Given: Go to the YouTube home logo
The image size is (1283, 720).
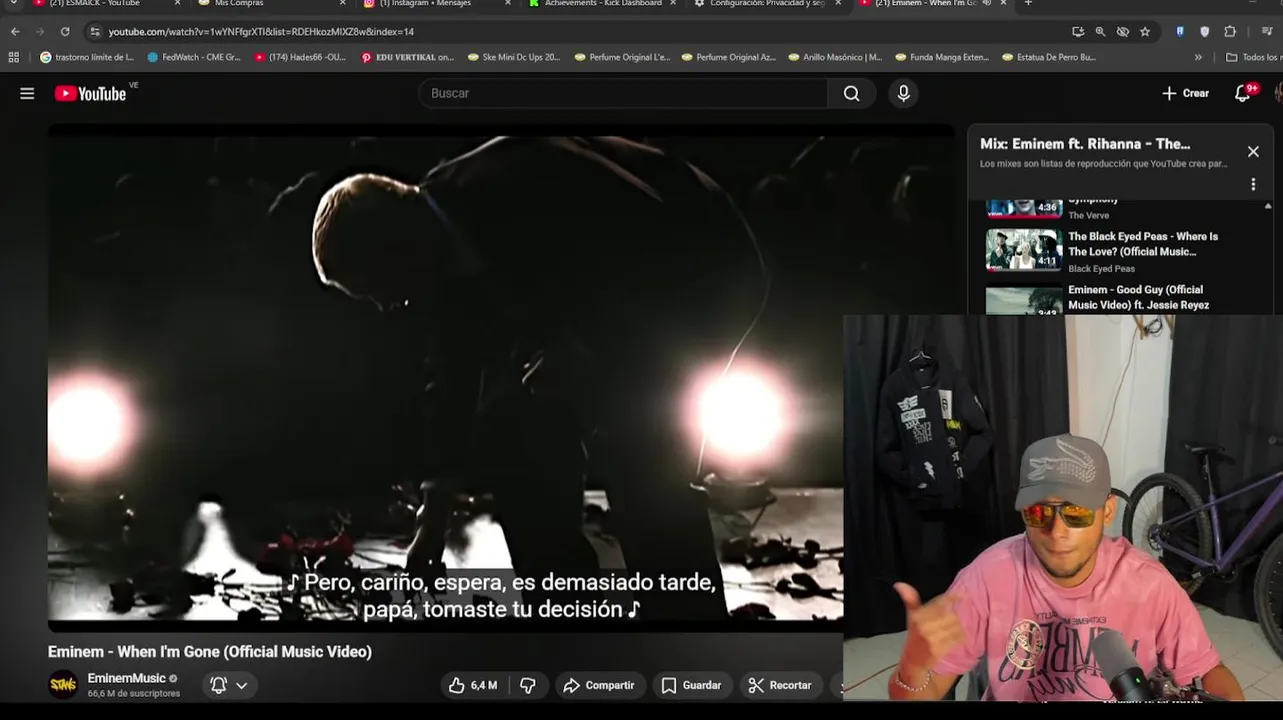Looking at the screenshot, I should [x=90, y=93].
